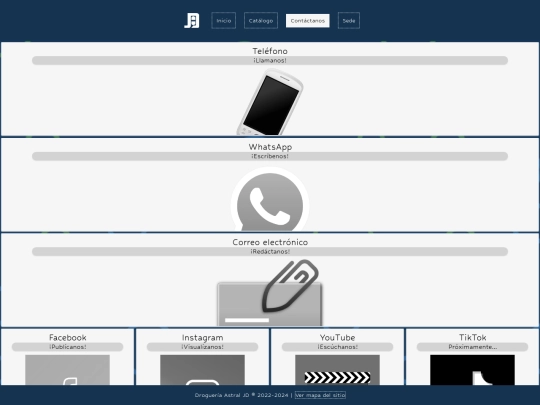Open the Instagram thumbnail image

202,370
